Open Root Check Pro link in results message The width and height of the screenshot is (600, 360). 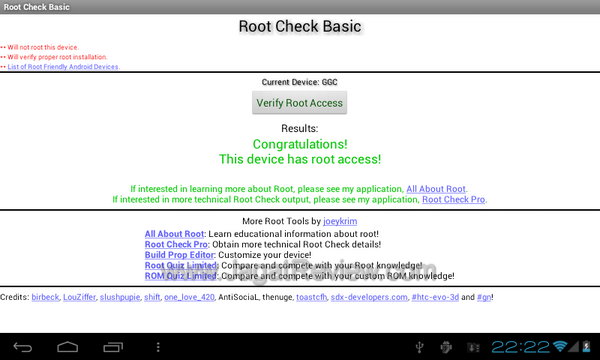pyautogui.click(x=453, y=199)
